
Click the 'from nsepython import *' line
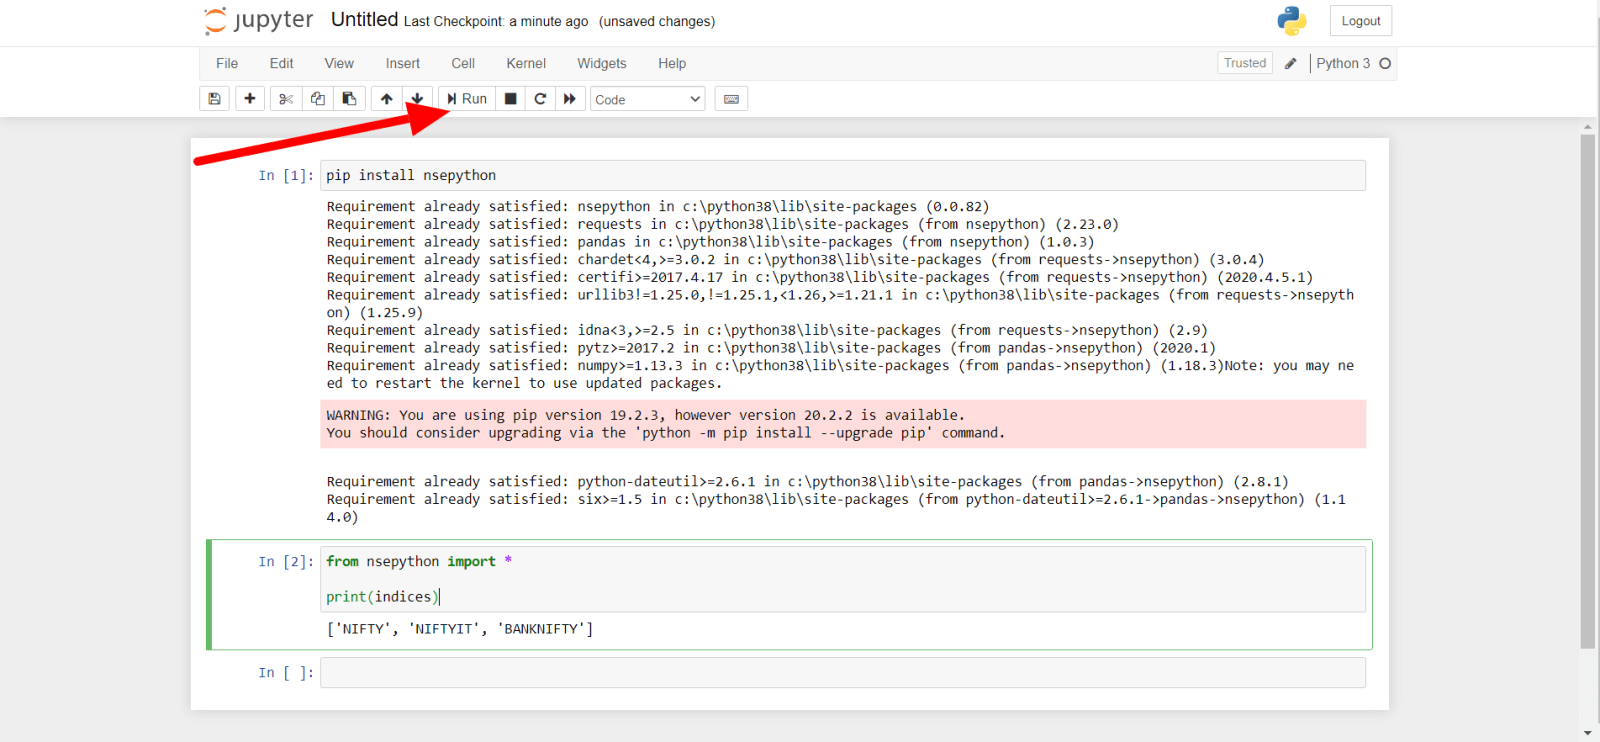[x=419, y=562]
